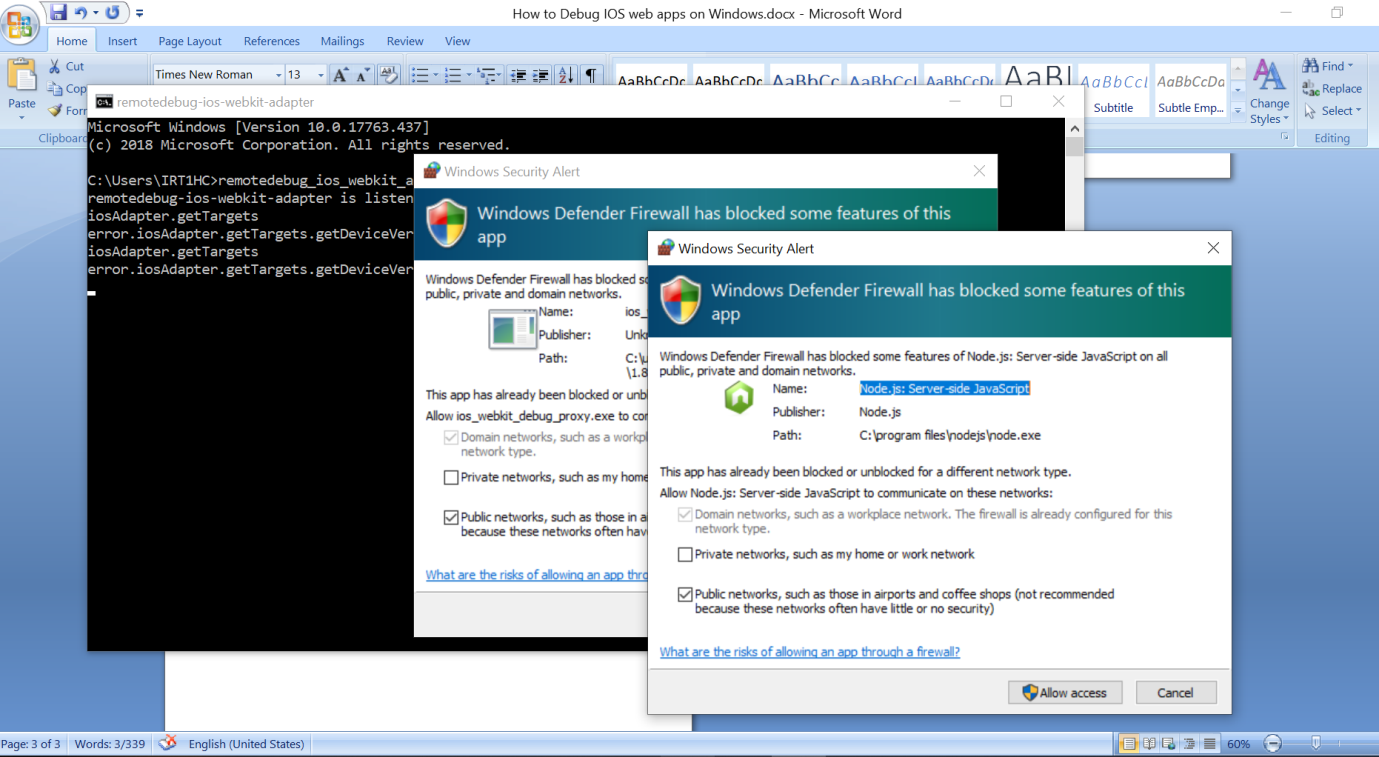Screen dimensions: 1379x757
Task: Click the English (United States) language indicator
Action: [246, 744]
